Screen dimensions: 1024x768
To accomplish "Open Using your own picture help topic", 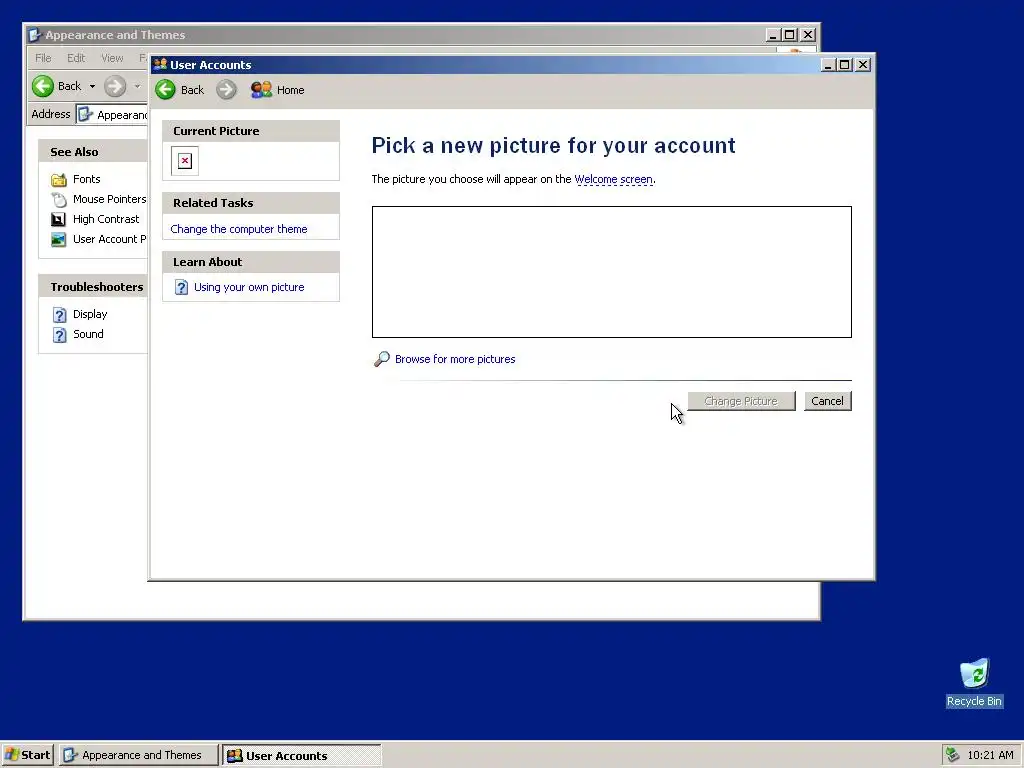I will point(249,287).
